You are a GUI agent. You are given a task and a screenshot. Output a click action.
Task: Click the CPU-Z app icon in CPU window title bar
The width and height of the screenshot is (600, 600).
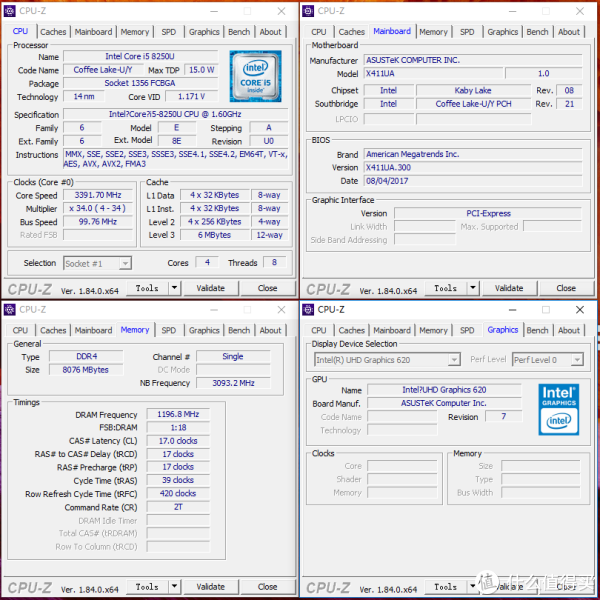(x=10, y=11)
